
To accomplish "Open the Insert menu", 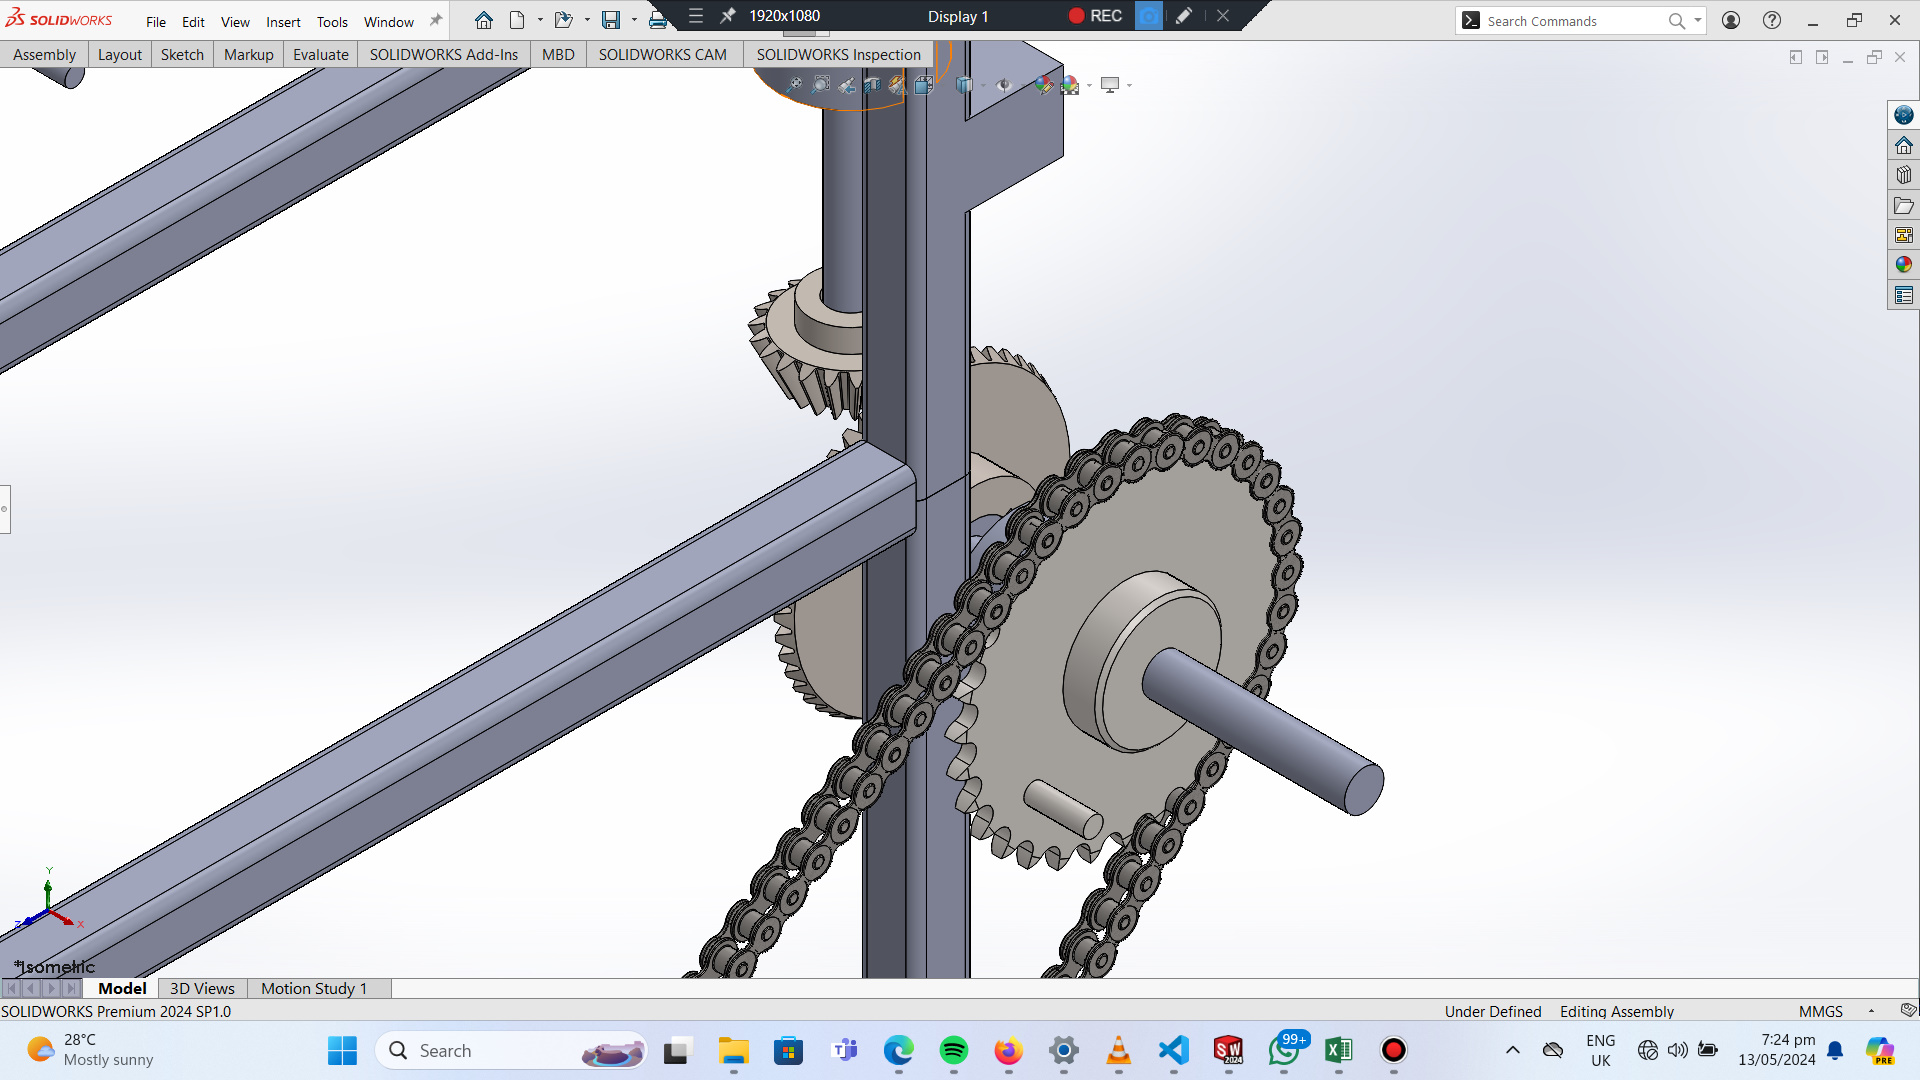I will point(283,21).
